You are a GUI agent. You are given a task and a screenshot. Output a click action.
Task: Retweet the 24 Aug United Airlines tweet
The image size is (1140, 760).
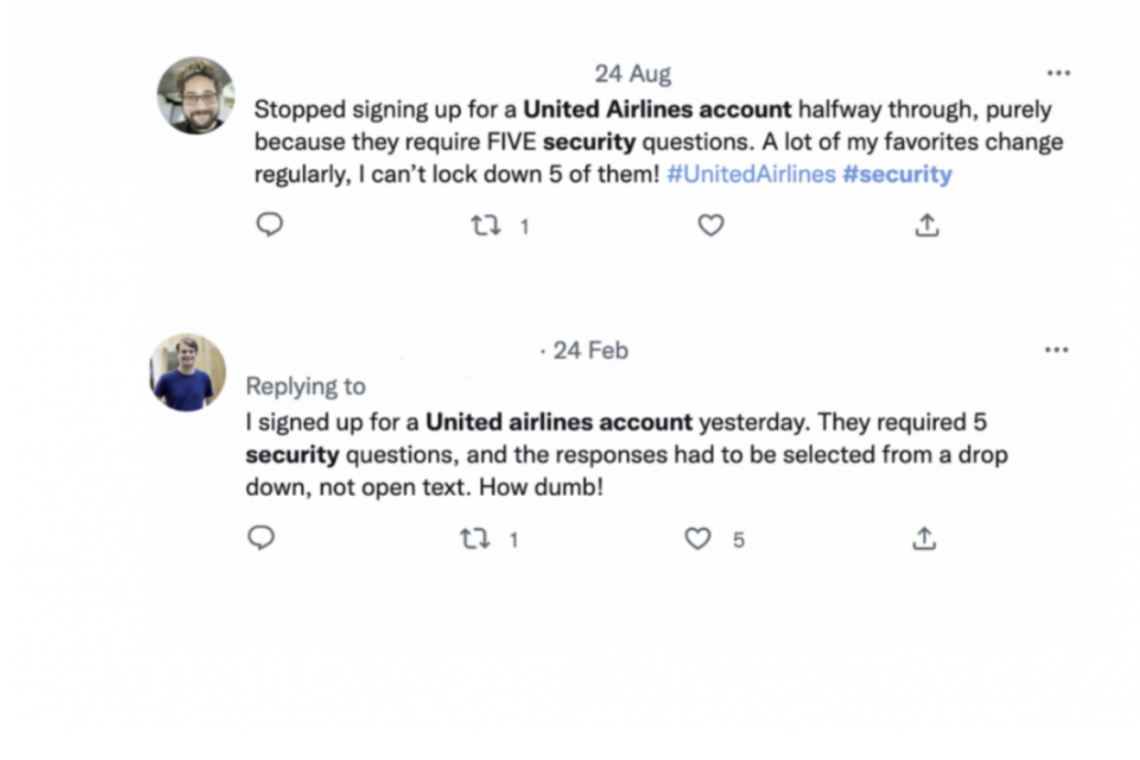(x=486, y=226)
